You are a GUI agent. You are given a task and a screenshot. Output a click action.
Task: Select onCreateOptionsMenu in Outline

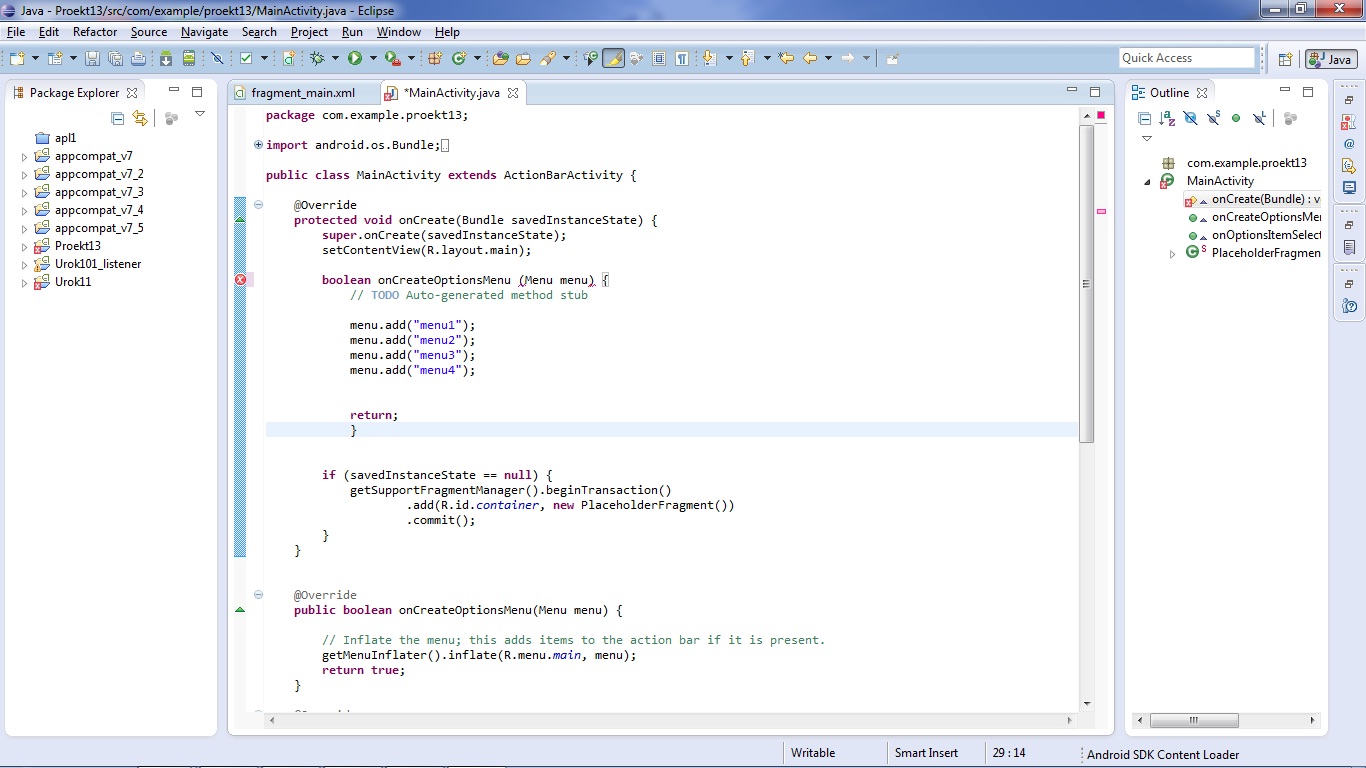[x=1254, y=217]
